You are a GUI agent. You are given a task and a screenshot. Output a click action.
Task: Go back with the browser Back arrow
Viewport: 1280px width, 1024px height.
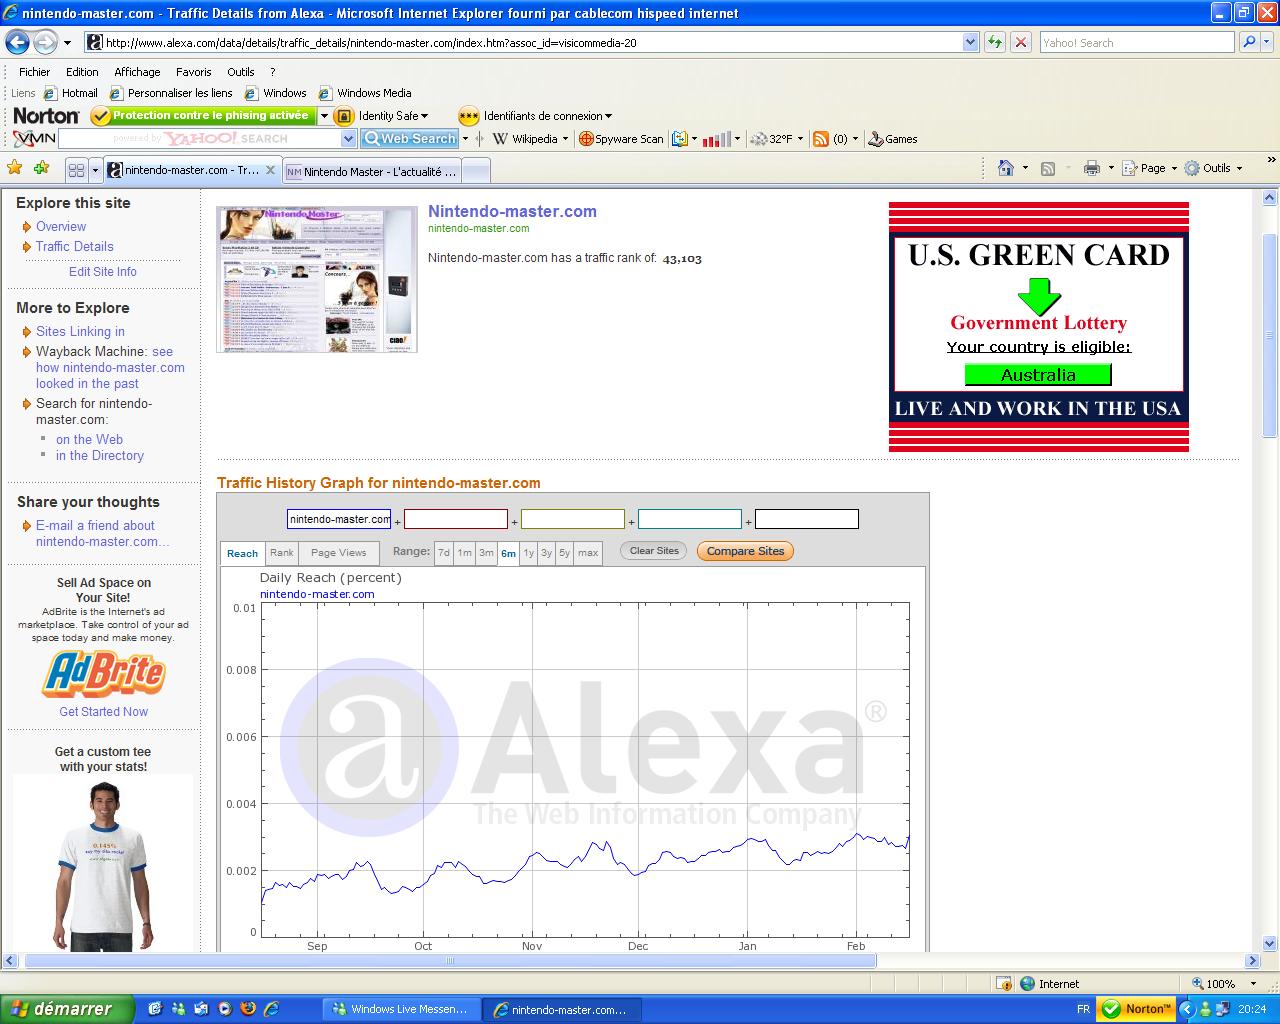pyautogui.click(x=18, y=42)
